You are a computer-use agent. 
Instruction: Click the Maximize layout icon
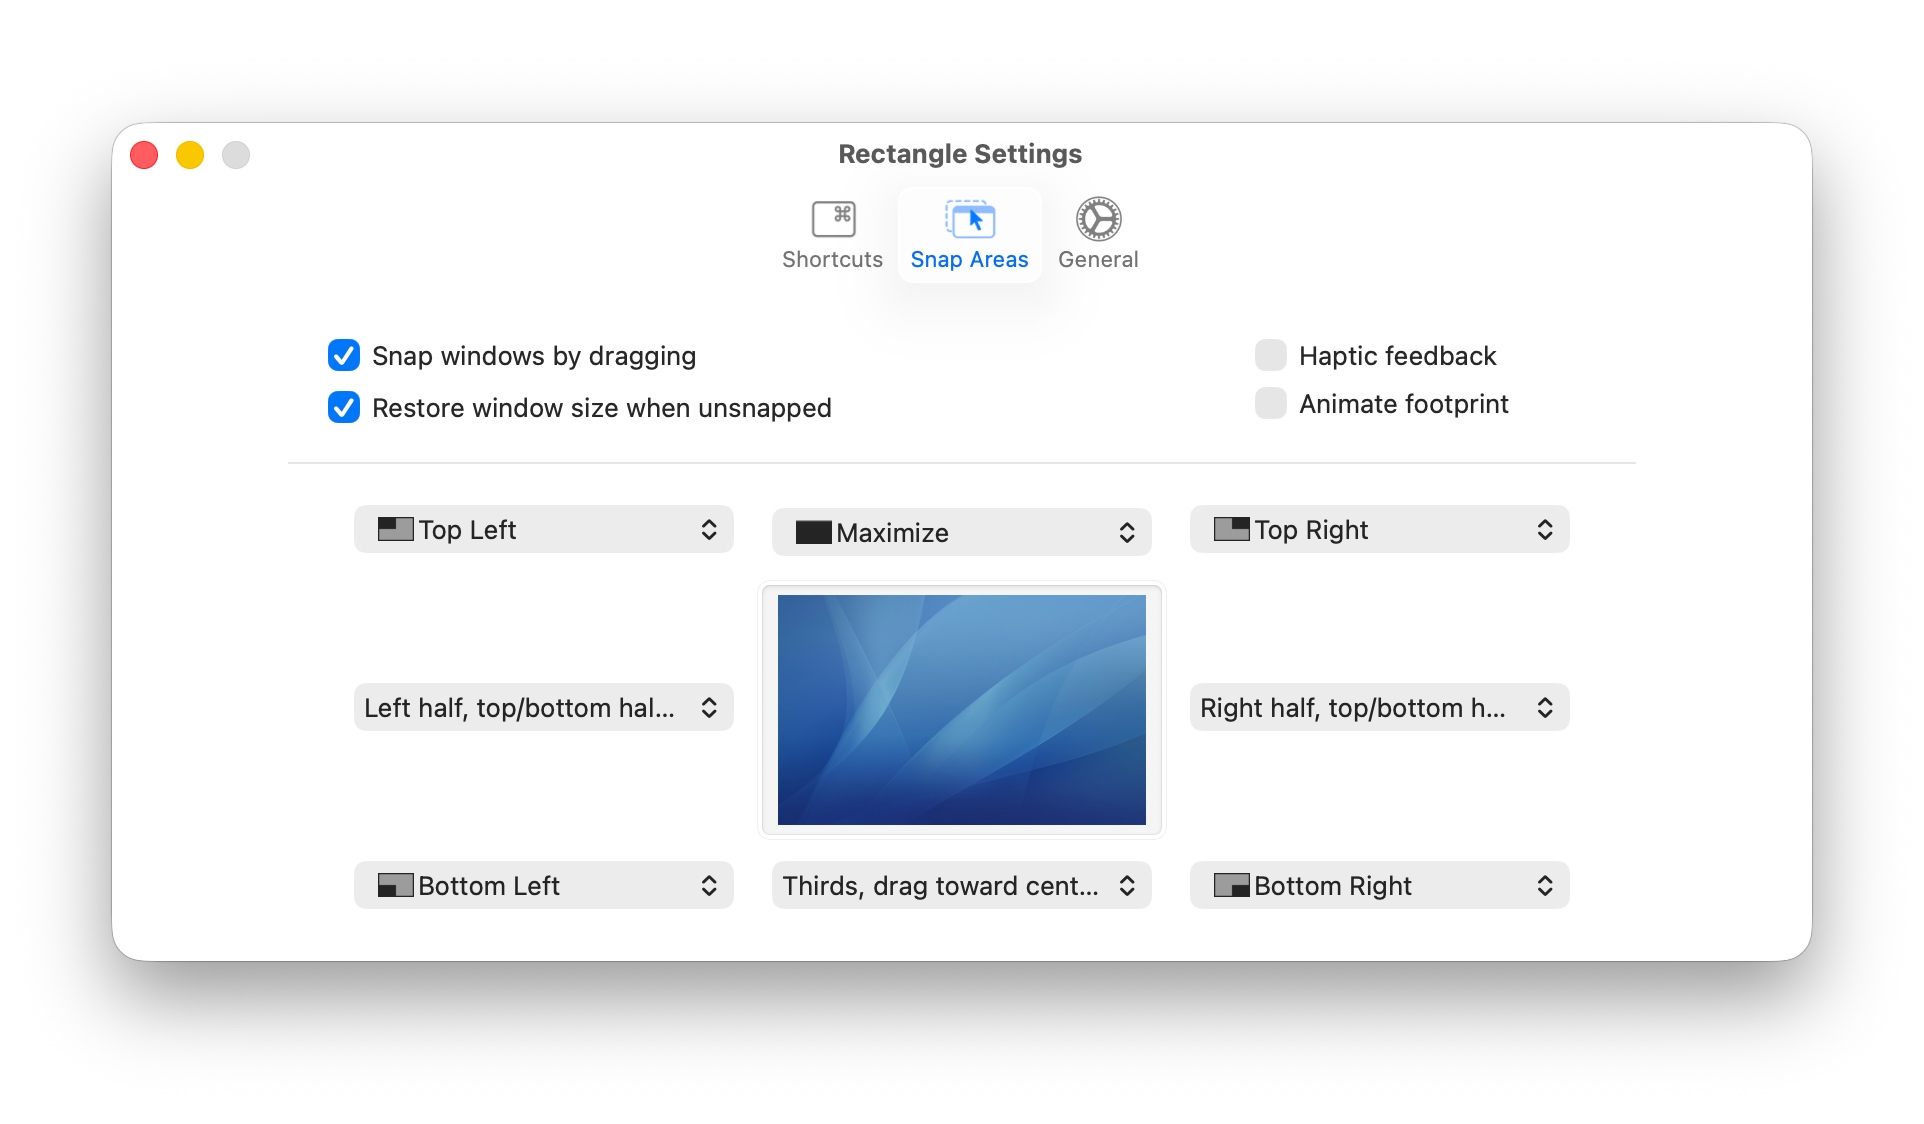812,532
